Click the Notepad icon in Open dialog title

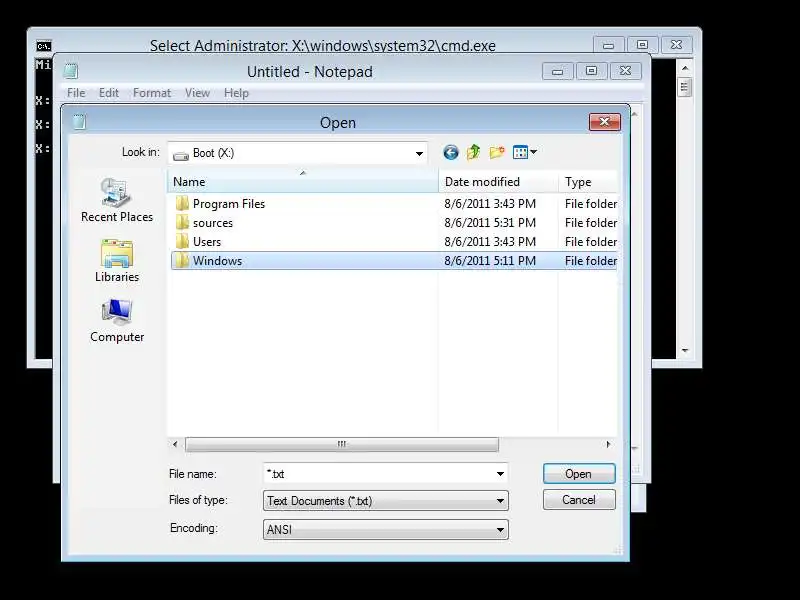[x=79, y=122]
